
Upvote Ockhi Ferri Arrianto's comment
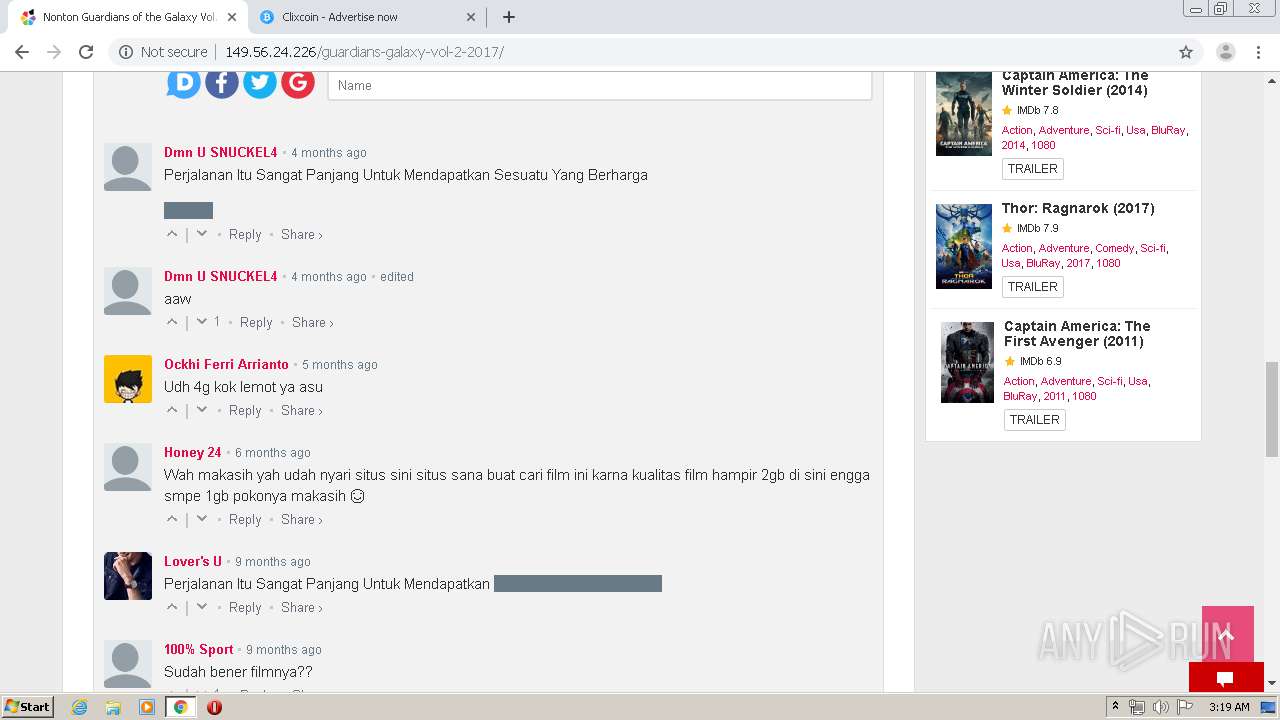point(172,410)
